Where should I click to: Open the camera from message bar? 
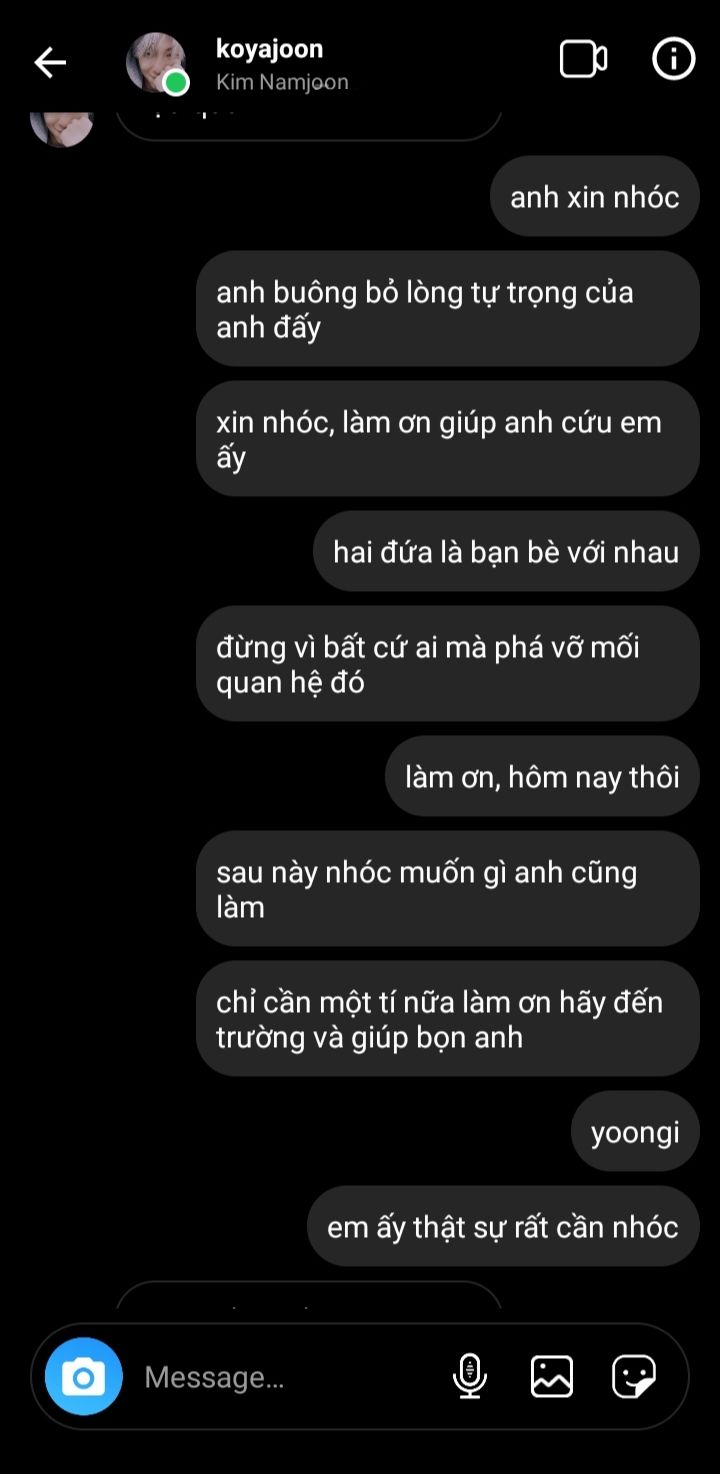pos(84,1377)
